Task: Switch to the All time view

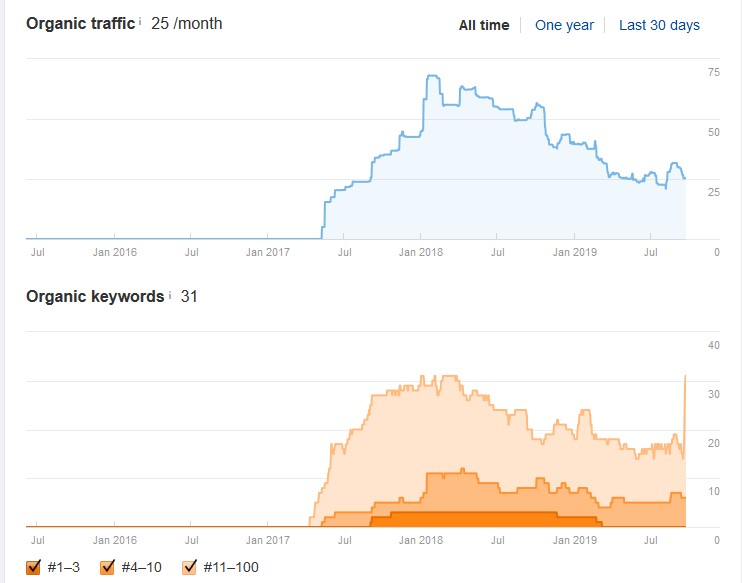Action: pos(484,25)
